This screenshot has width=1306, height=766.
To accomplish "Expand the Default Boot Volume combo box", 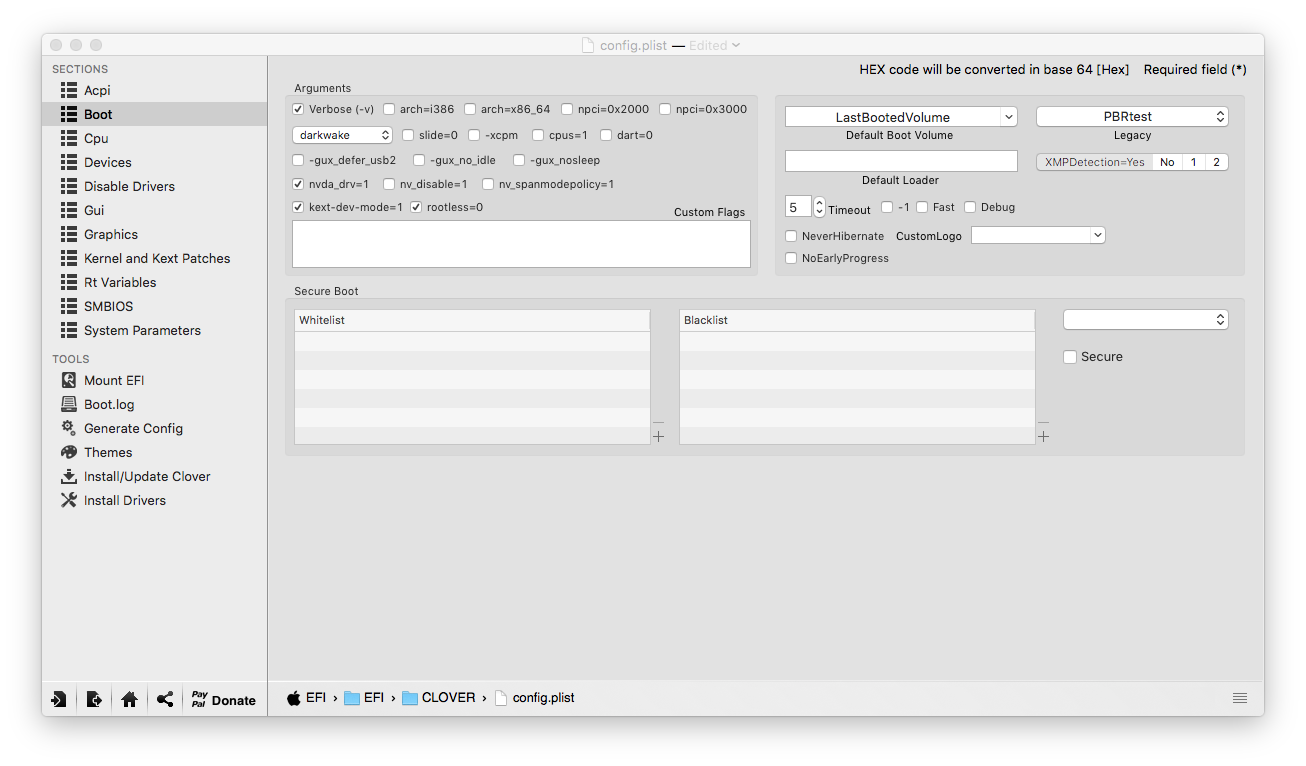I will [x=1008, y=117].
